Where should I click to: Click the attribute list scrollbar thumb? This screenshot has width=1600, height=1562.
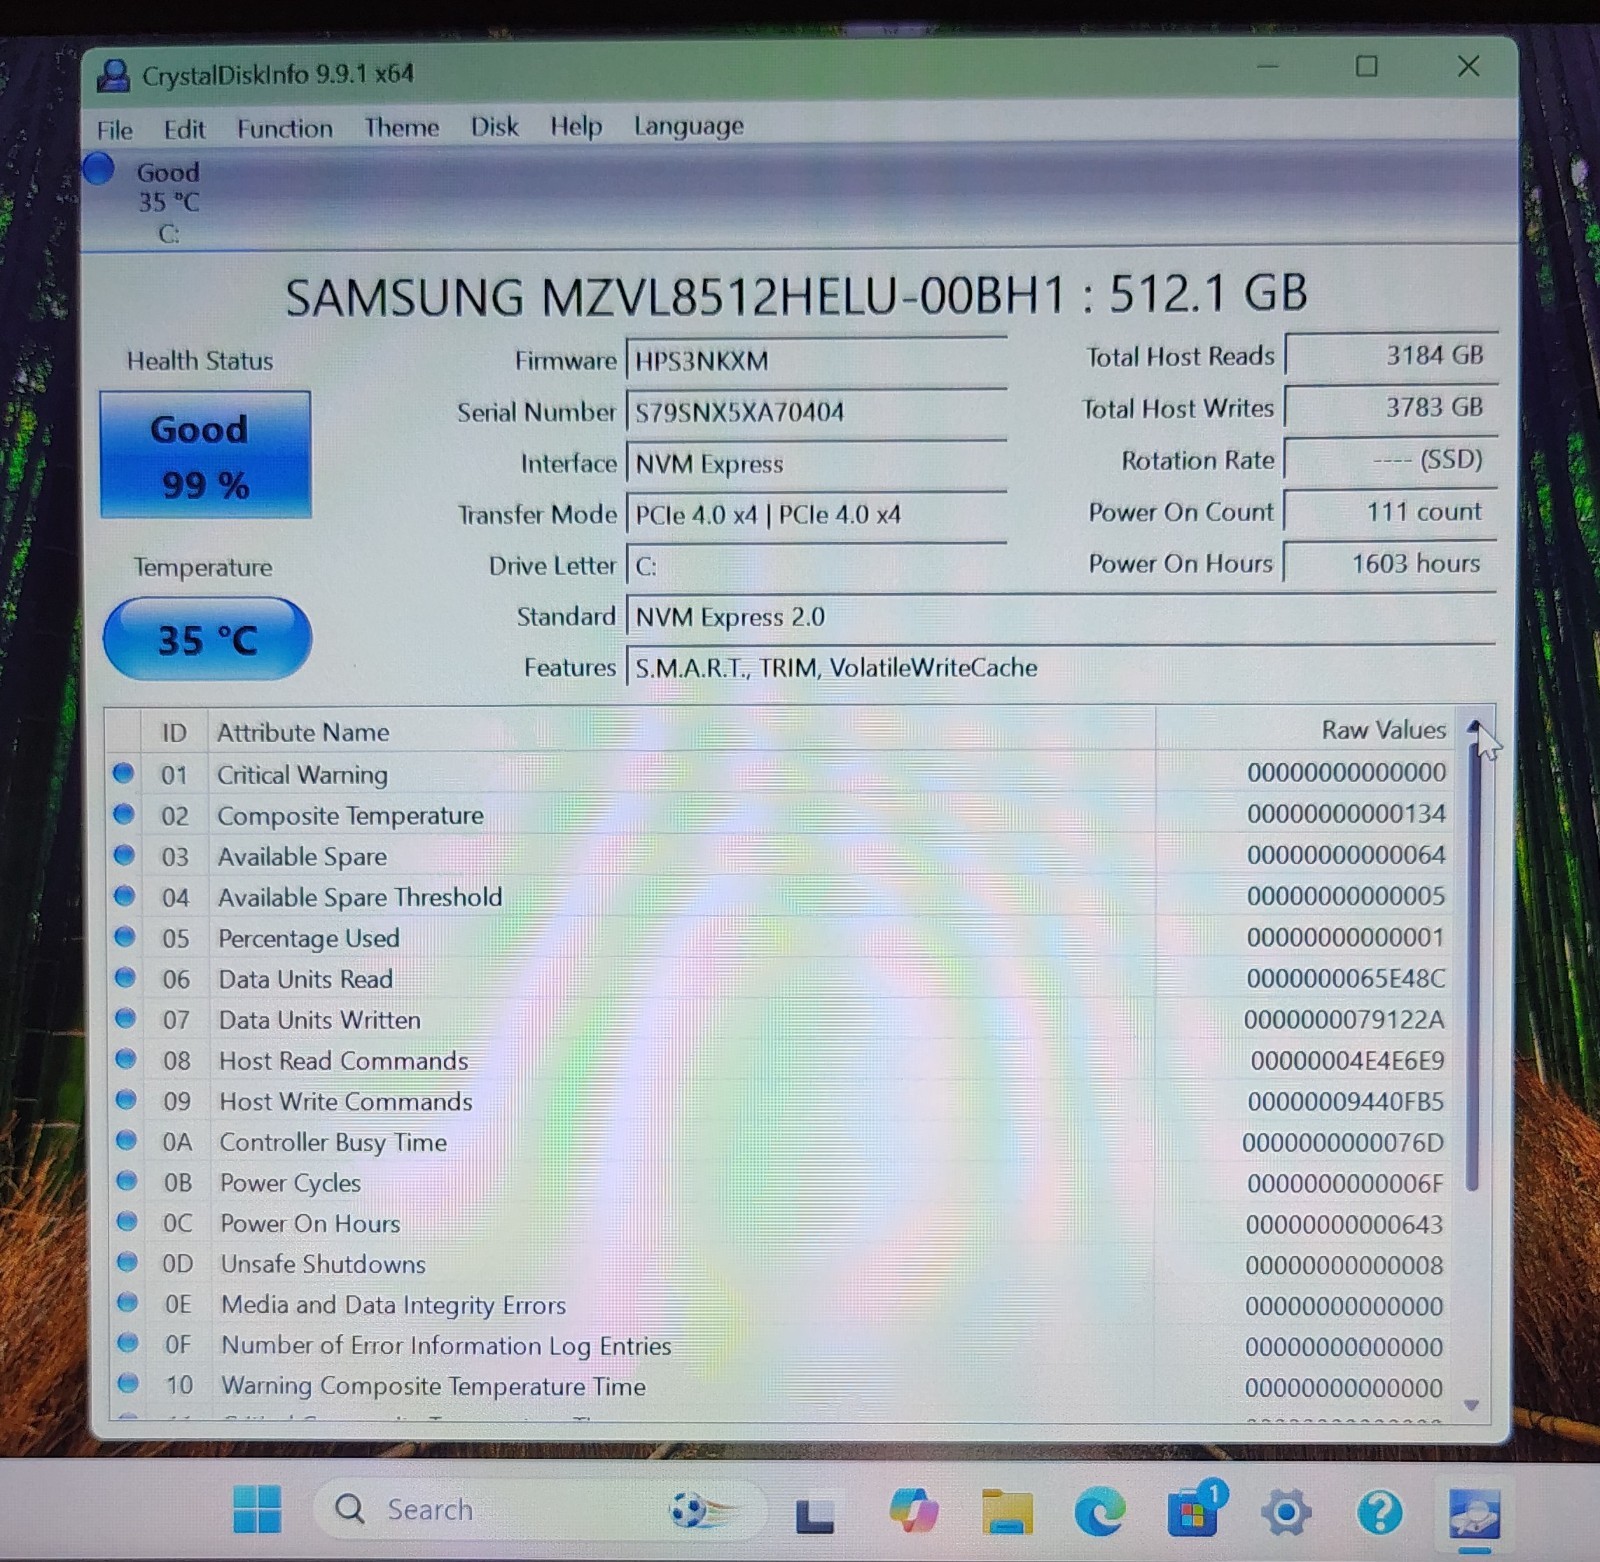pos(1472,965)
